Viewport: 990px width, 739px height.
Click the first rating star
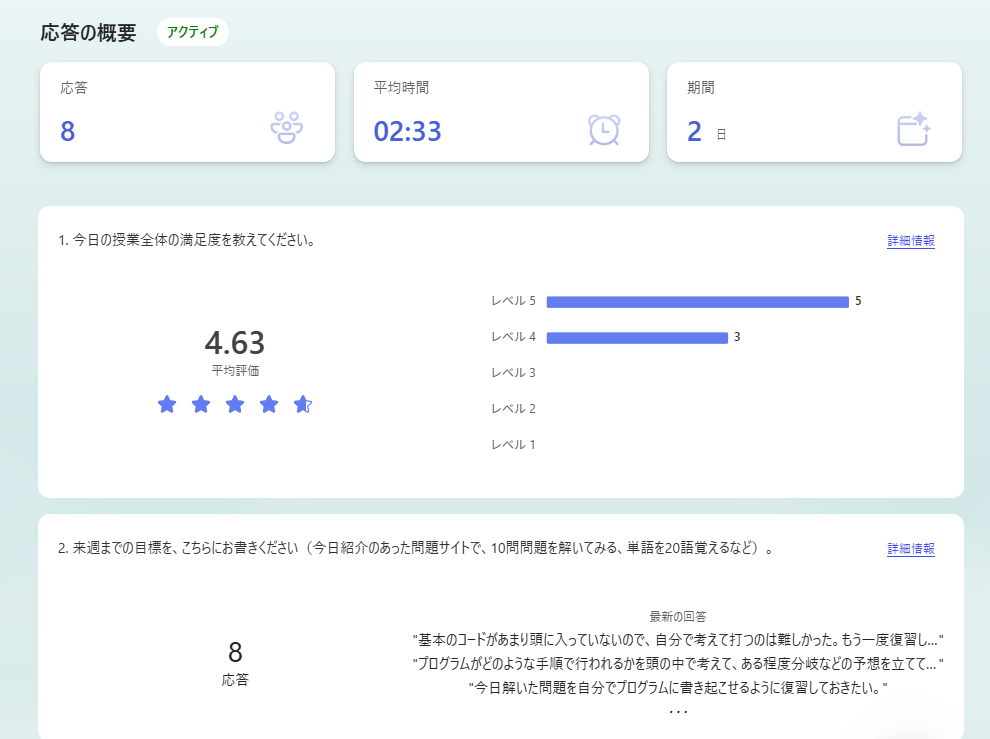[x=167, y=404]
